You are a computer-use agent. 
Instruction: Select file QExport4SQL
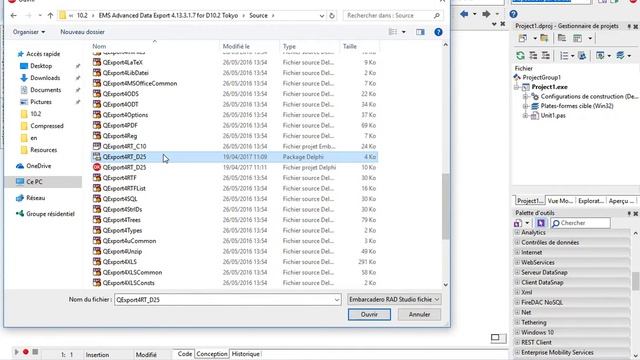tap(234, 199)
